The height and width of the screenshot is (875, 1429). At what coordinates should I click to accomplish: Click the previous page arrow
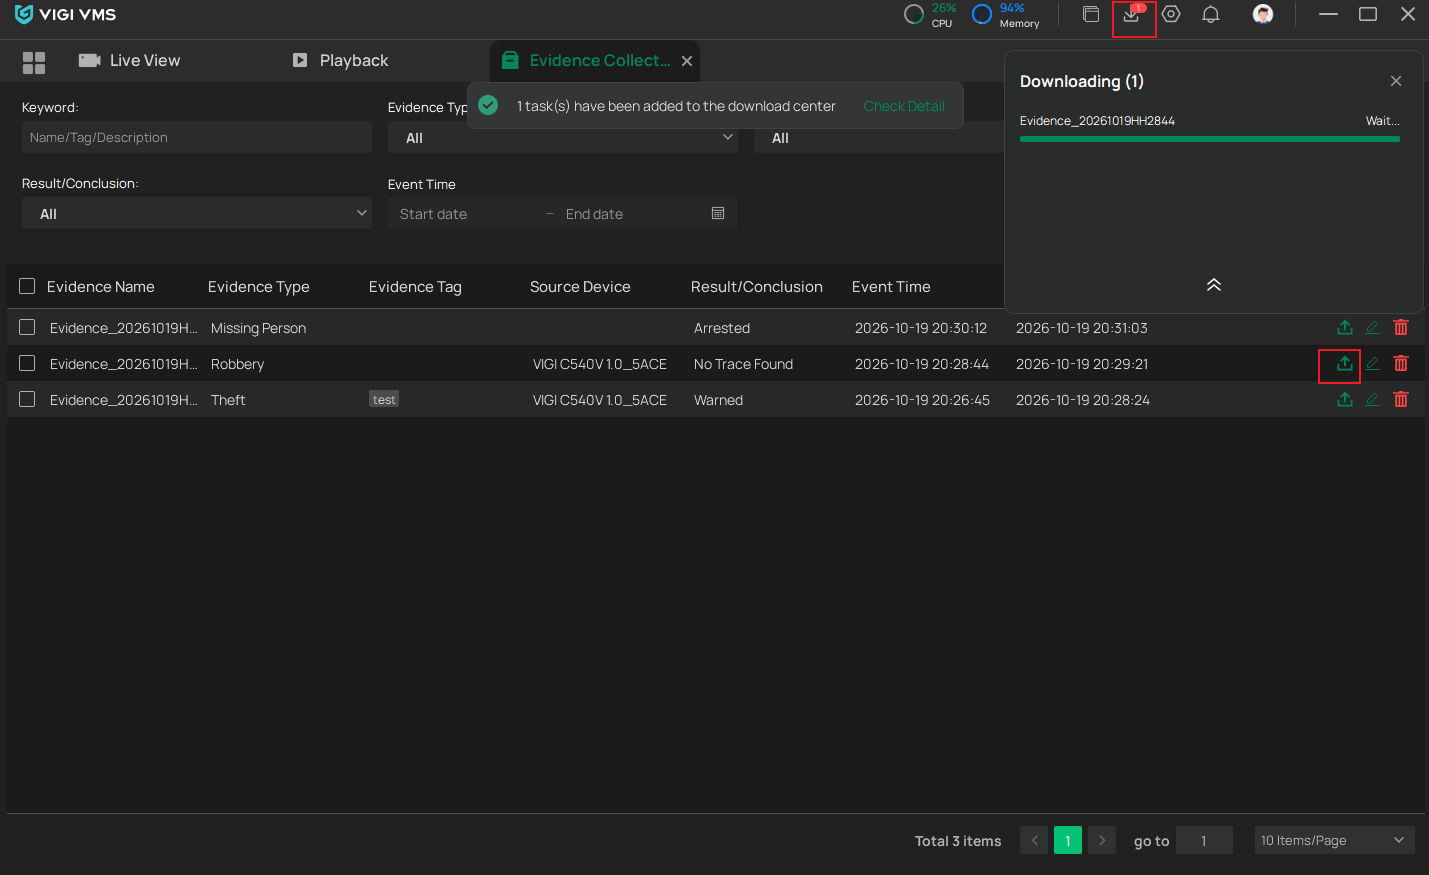coord(1034,840)
